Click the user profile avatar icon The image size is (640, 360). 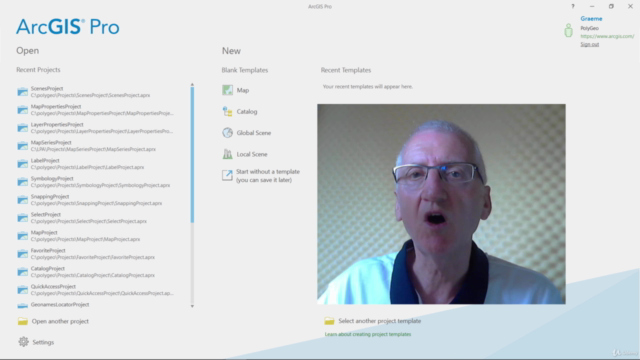pos(568,31)
